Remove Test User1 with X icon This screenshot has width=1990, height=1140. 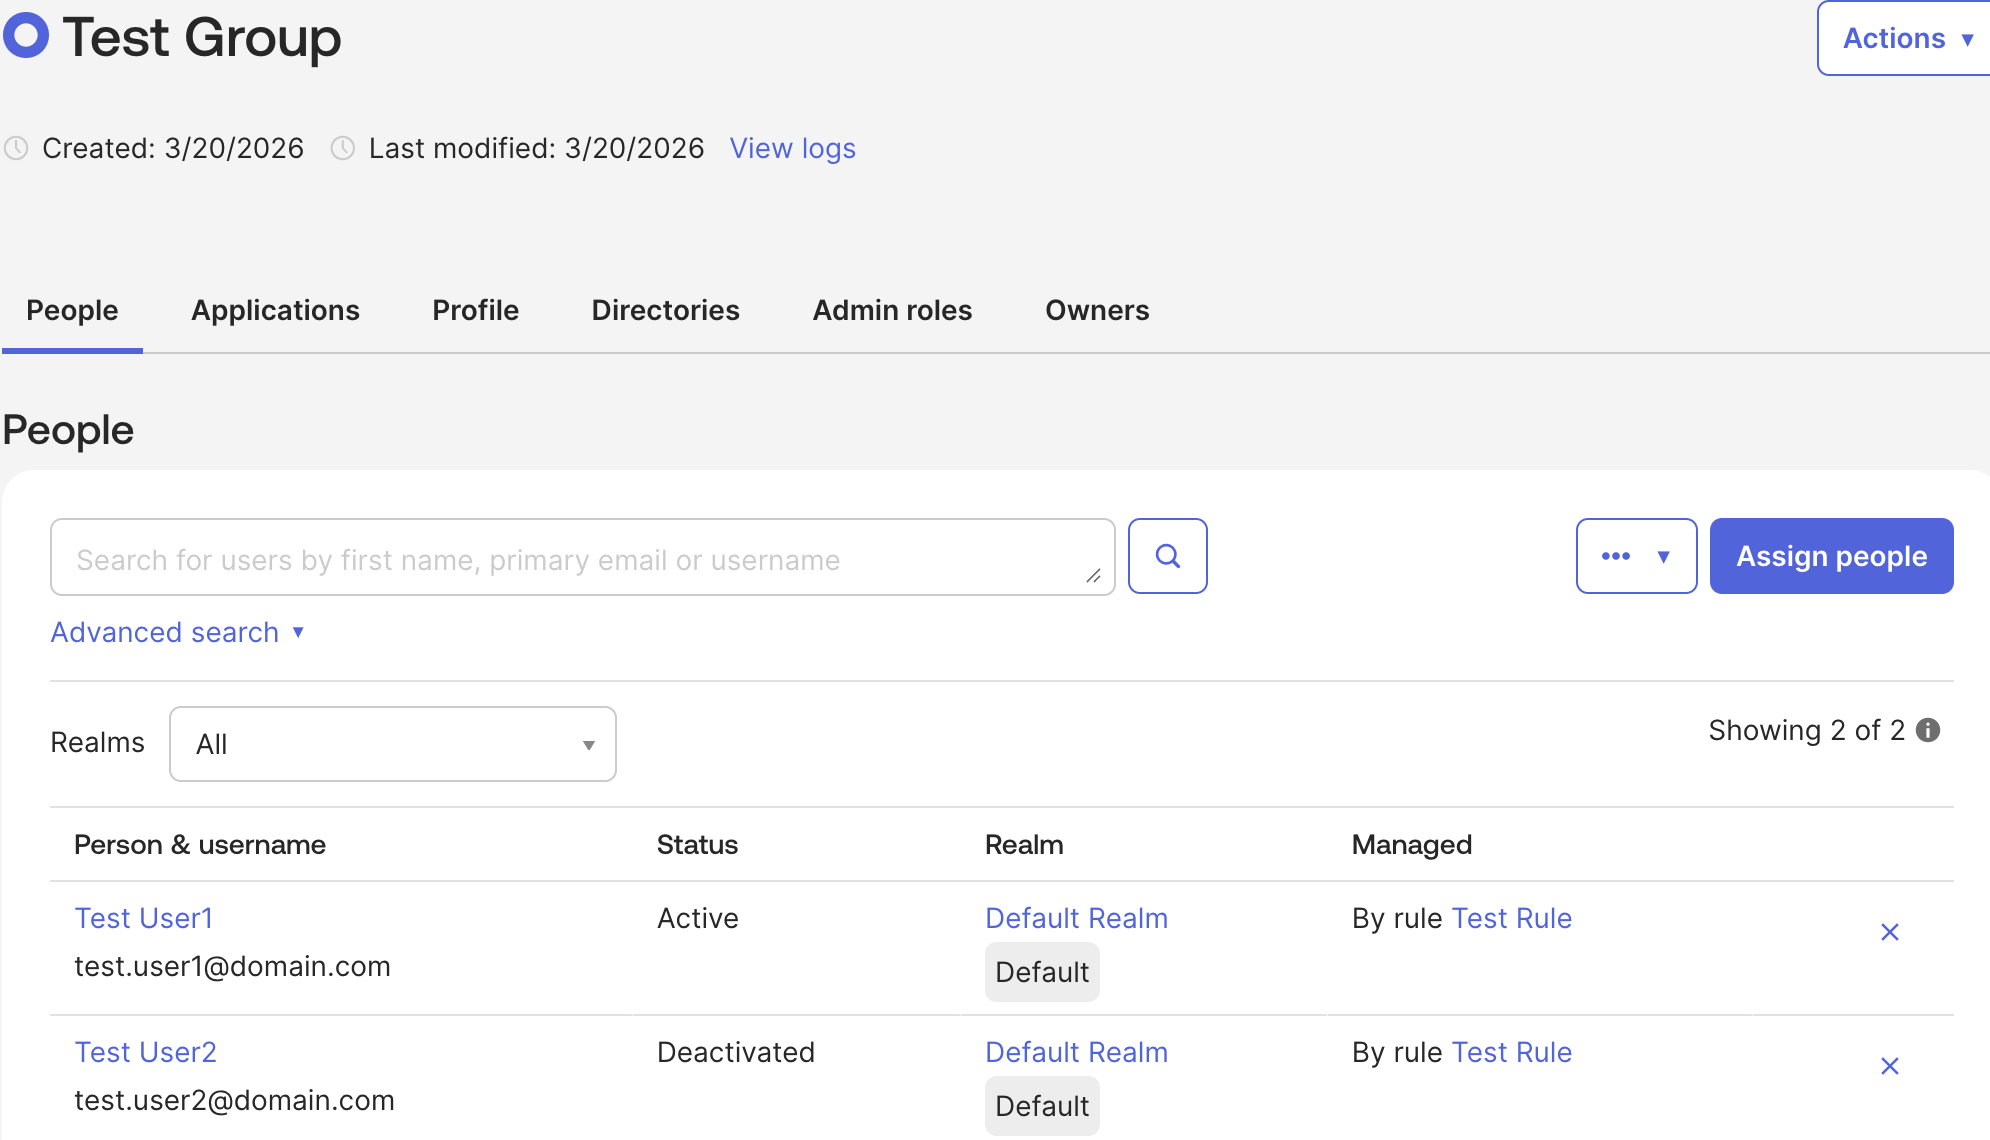pos(1889,932)
